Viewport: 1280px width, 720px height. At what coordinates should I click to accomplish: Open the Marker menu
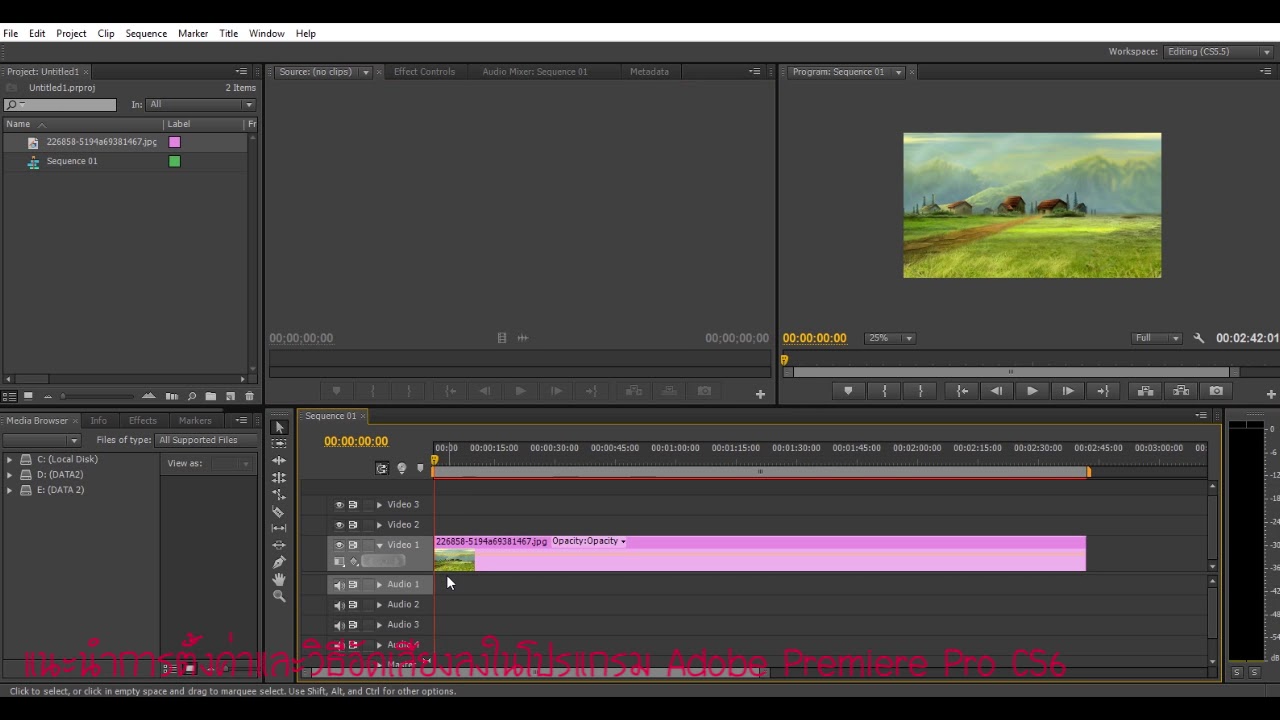coord(193,34)
